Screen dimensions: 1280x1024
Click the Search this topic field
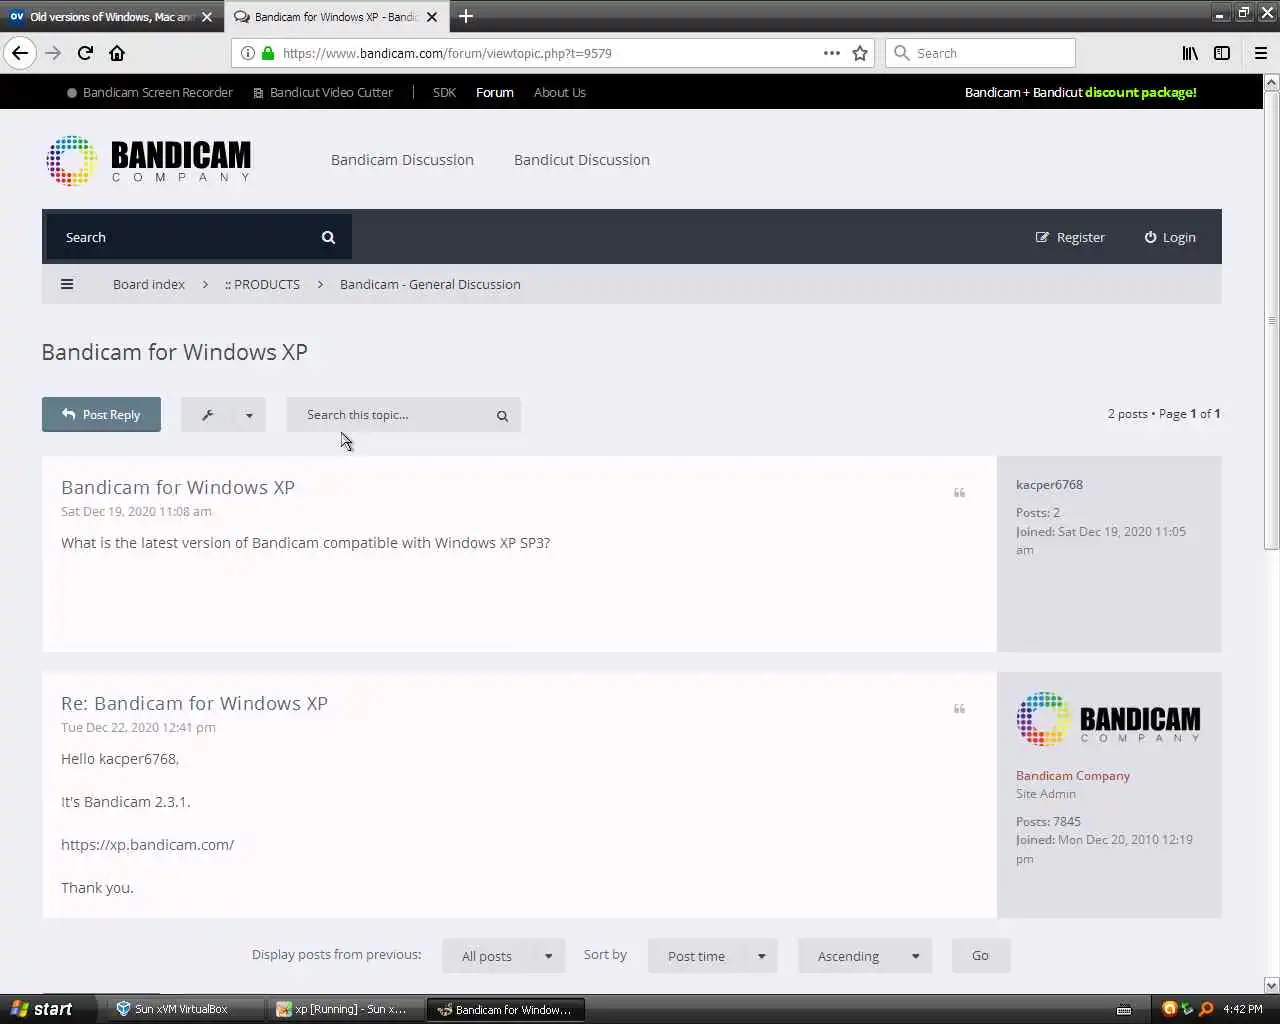pos(388,415)
